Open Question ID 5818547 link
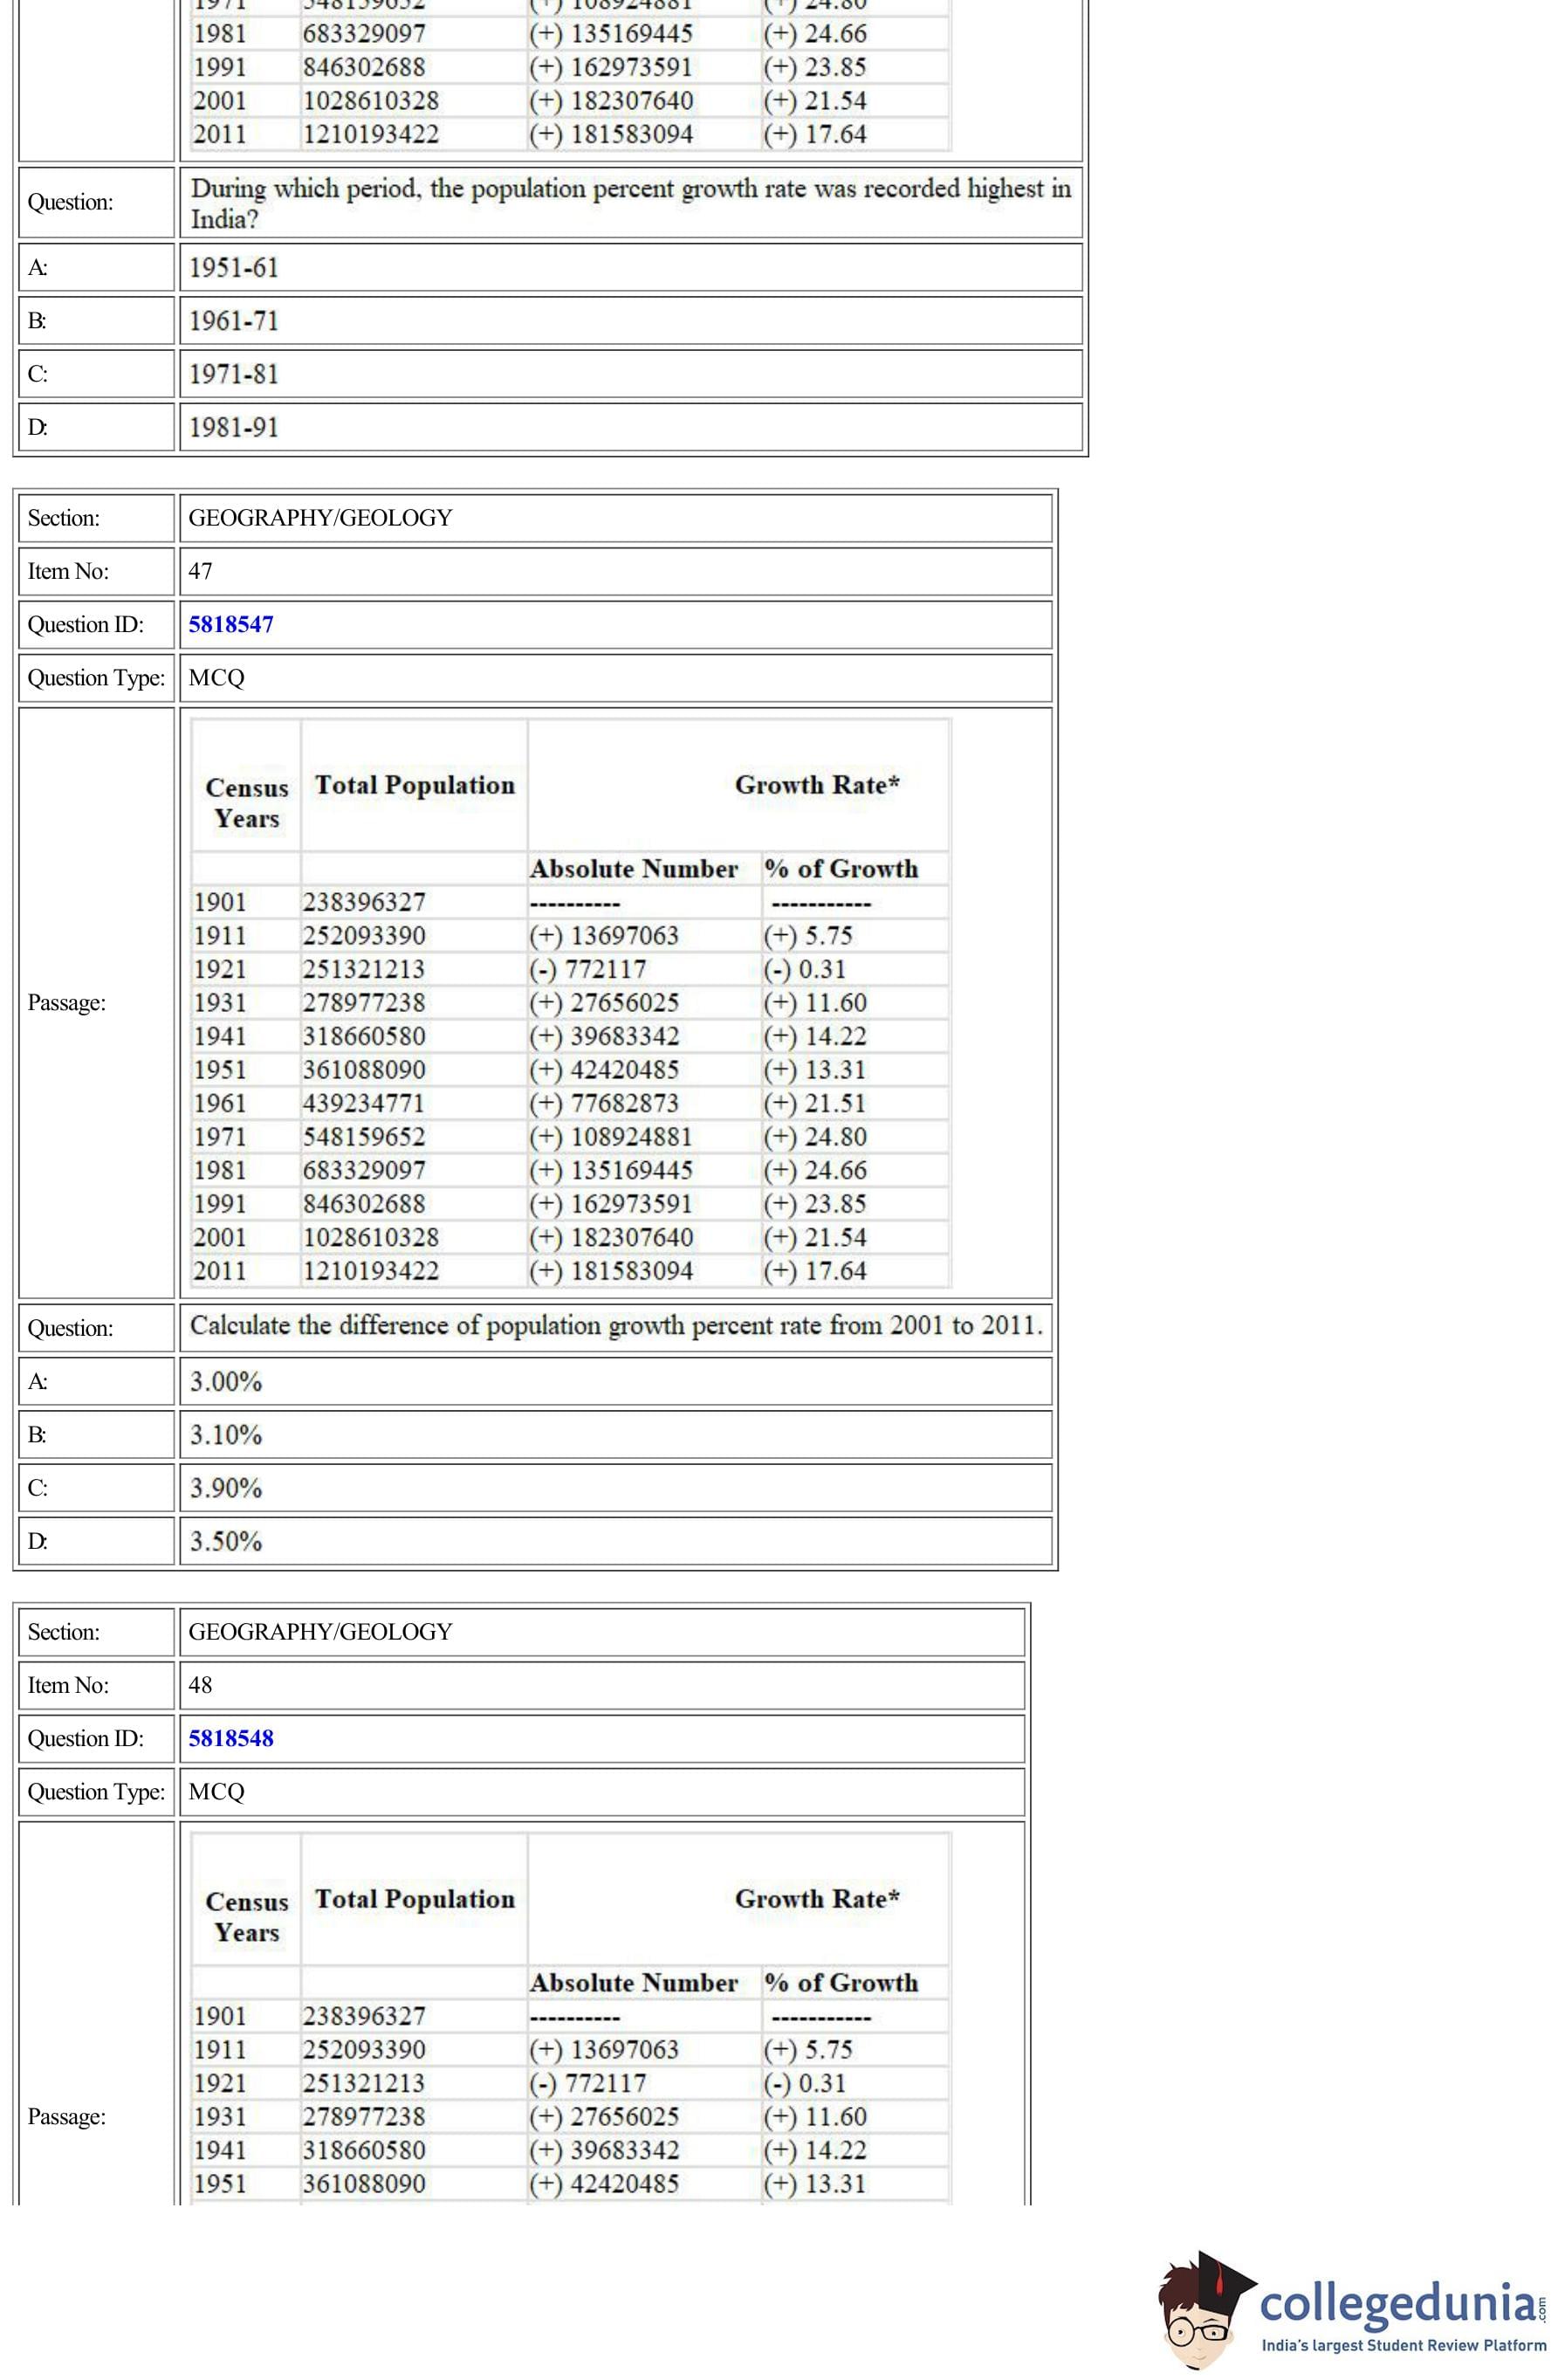Image resolution: width=1558 pixels, height=2380 pixels. click(x=231, y=624)
